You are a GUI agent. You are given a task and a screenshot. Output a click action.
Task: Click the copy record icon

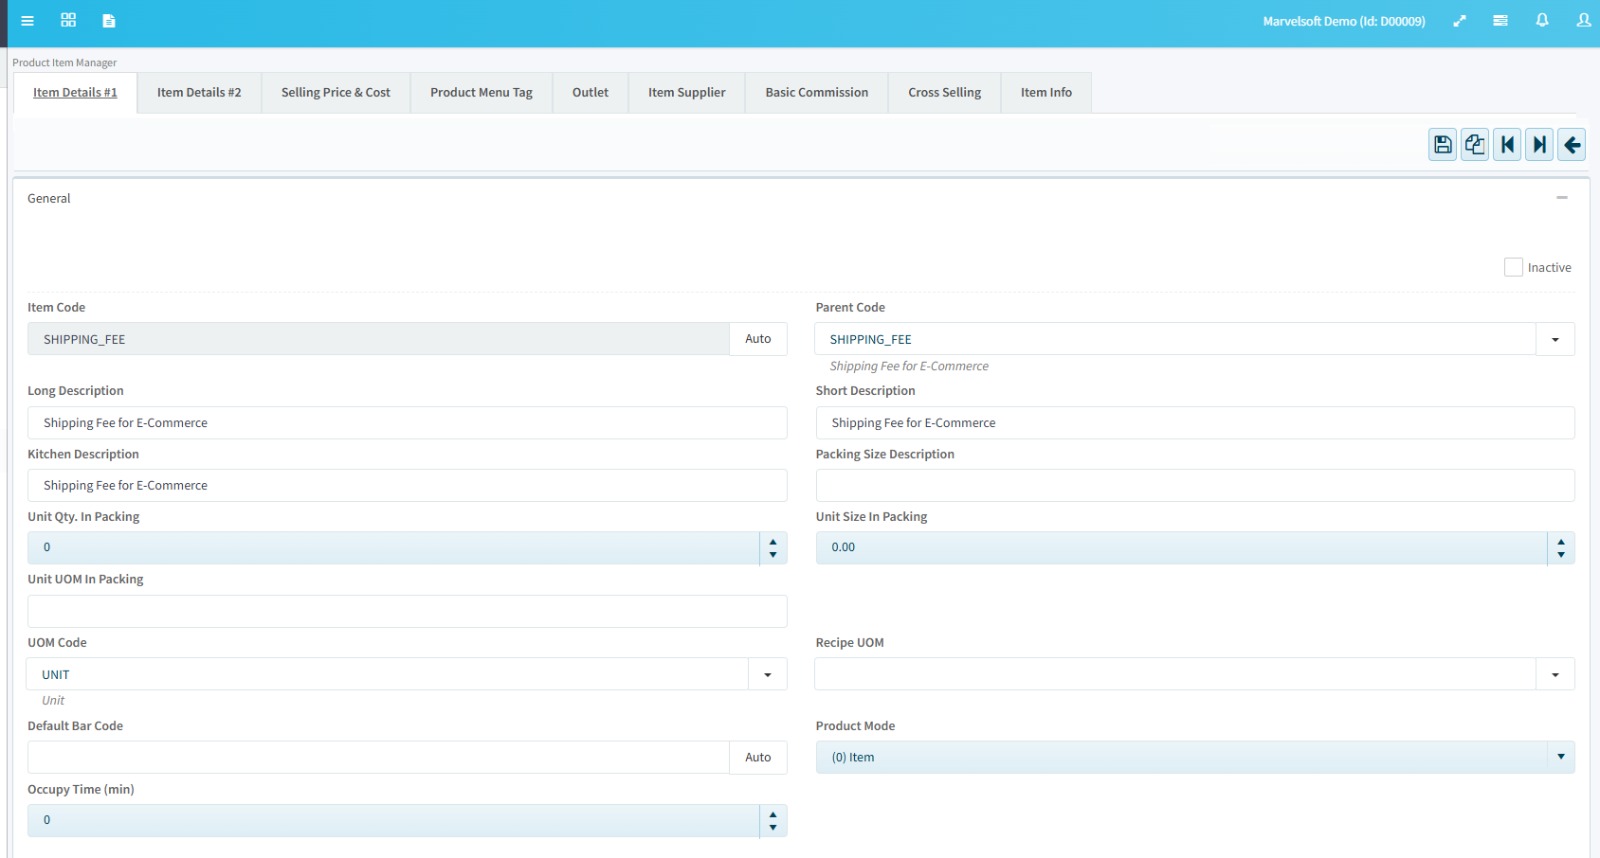pos(1475,145)
